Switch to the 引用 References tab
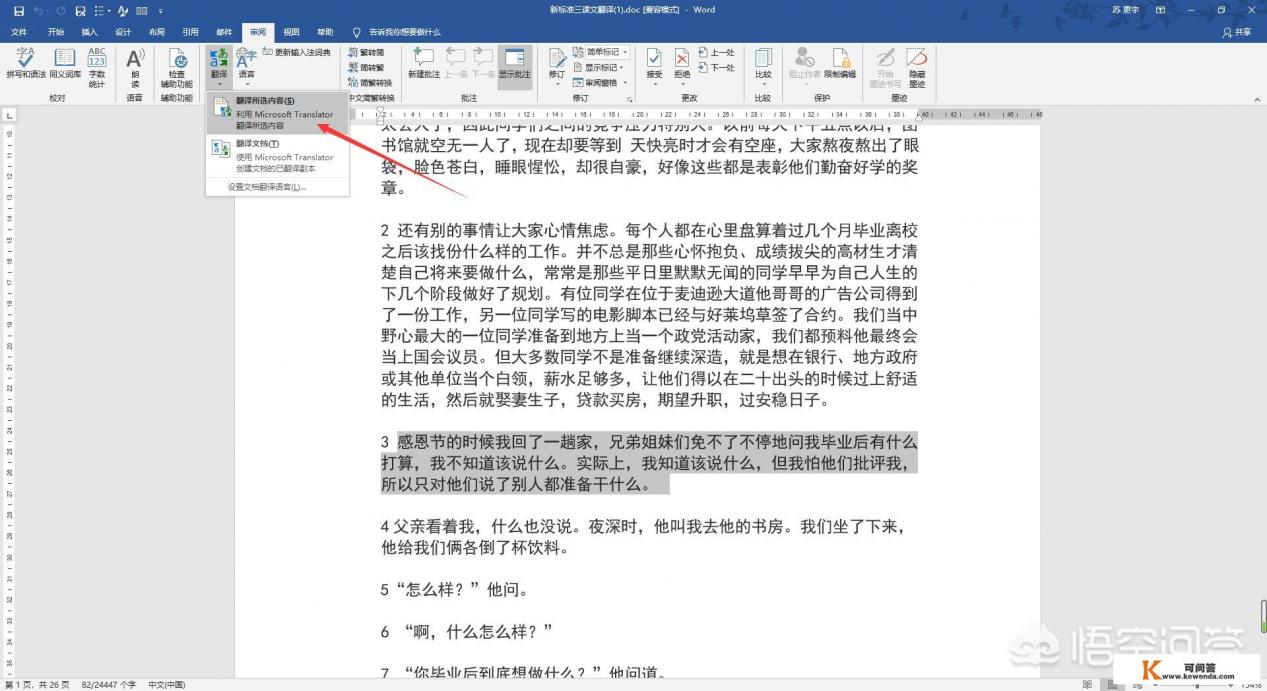 (190, 32)
